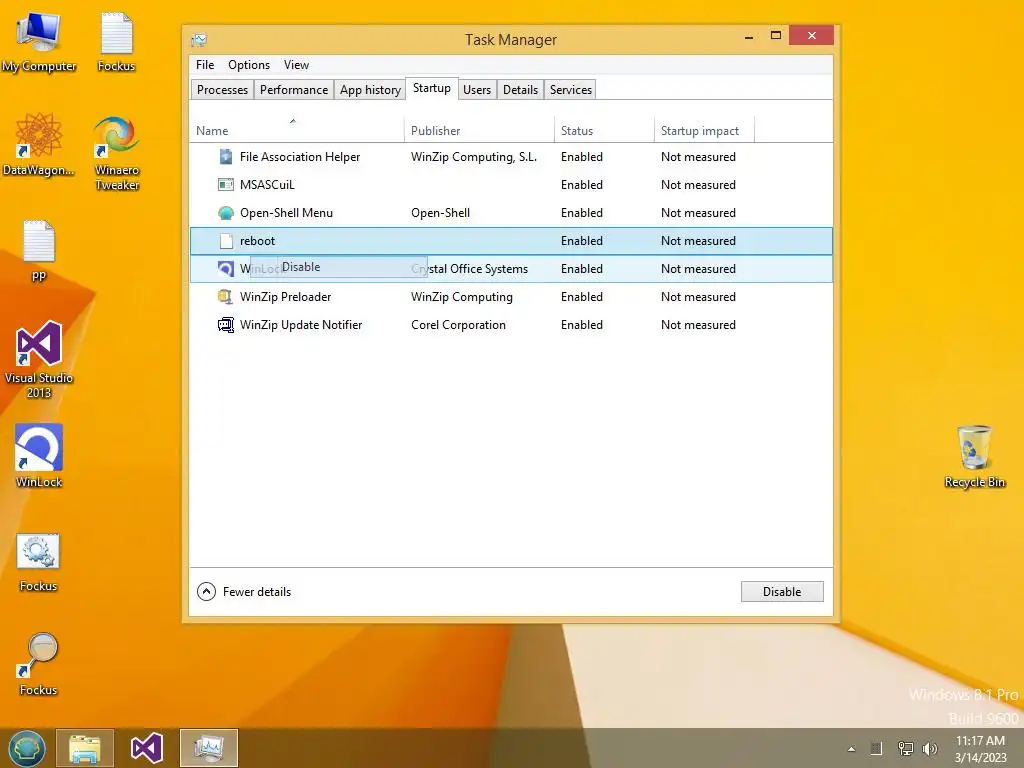Click Corel Corporation publisher cell
Image resolution: width=1024 pixels, height=768 pixels.
458,325
